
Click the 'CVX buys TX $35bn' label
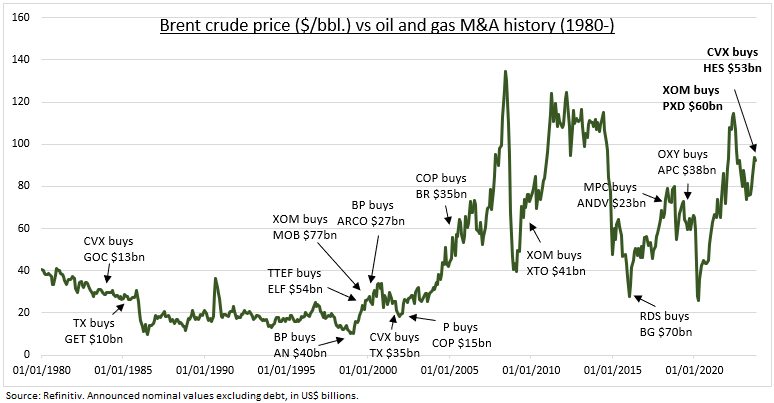394,345
